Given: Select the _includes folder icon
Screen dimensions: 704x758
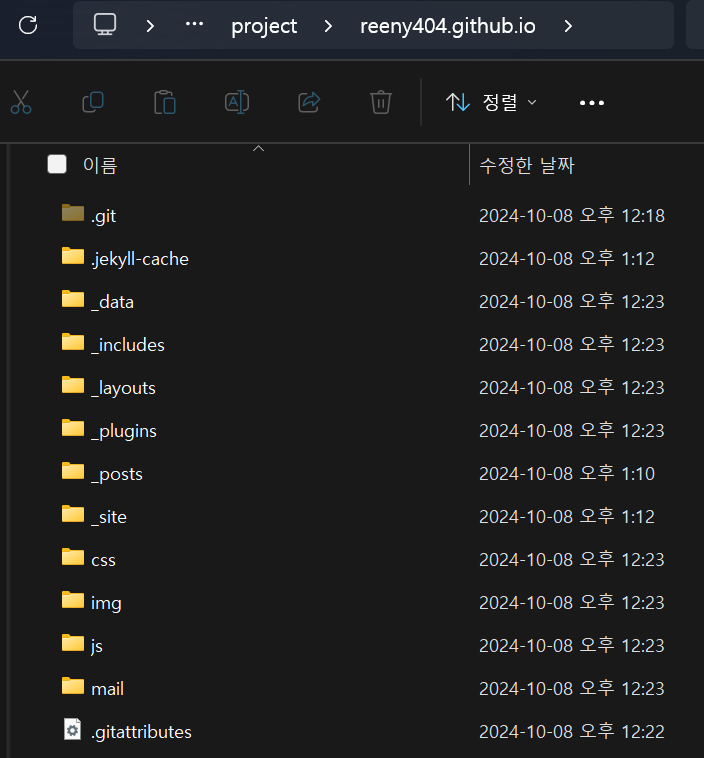Looking at the screenshot, I should (x=73, y=342).
